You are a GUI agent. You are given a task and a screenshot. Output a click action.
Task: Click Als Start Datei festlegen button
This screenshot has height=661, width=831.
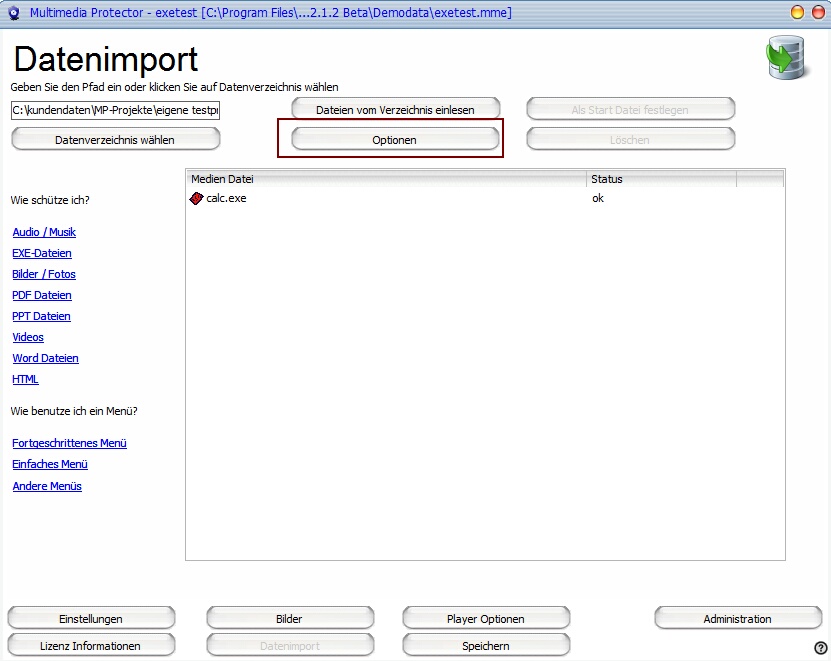[630, 110]
